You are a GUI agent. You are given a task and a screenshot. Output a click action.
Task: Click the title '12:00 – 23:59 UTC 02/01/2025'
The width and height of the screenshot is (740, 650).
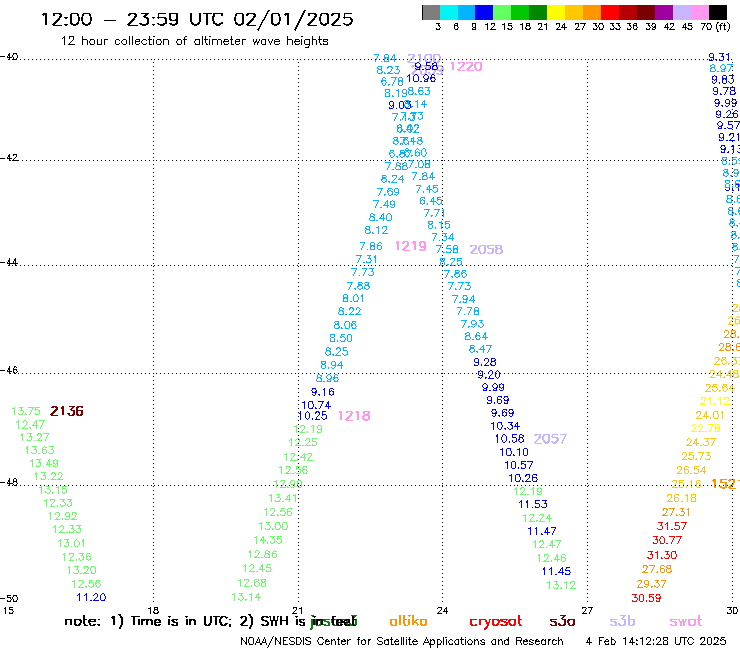(x=197, y=19)
